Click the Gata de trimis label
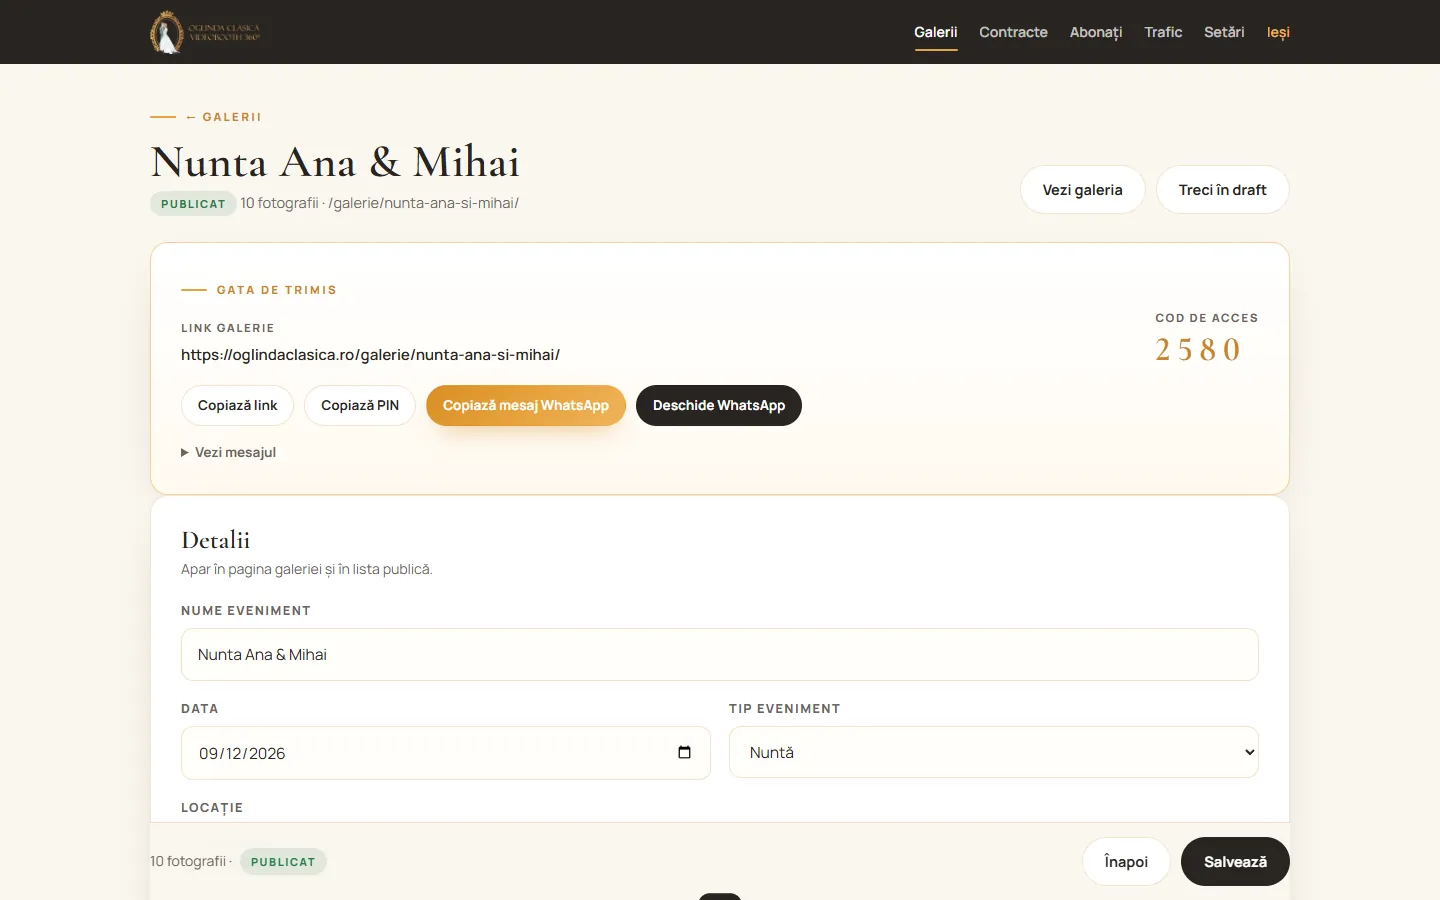1440x900 pixels. (276, 290)
